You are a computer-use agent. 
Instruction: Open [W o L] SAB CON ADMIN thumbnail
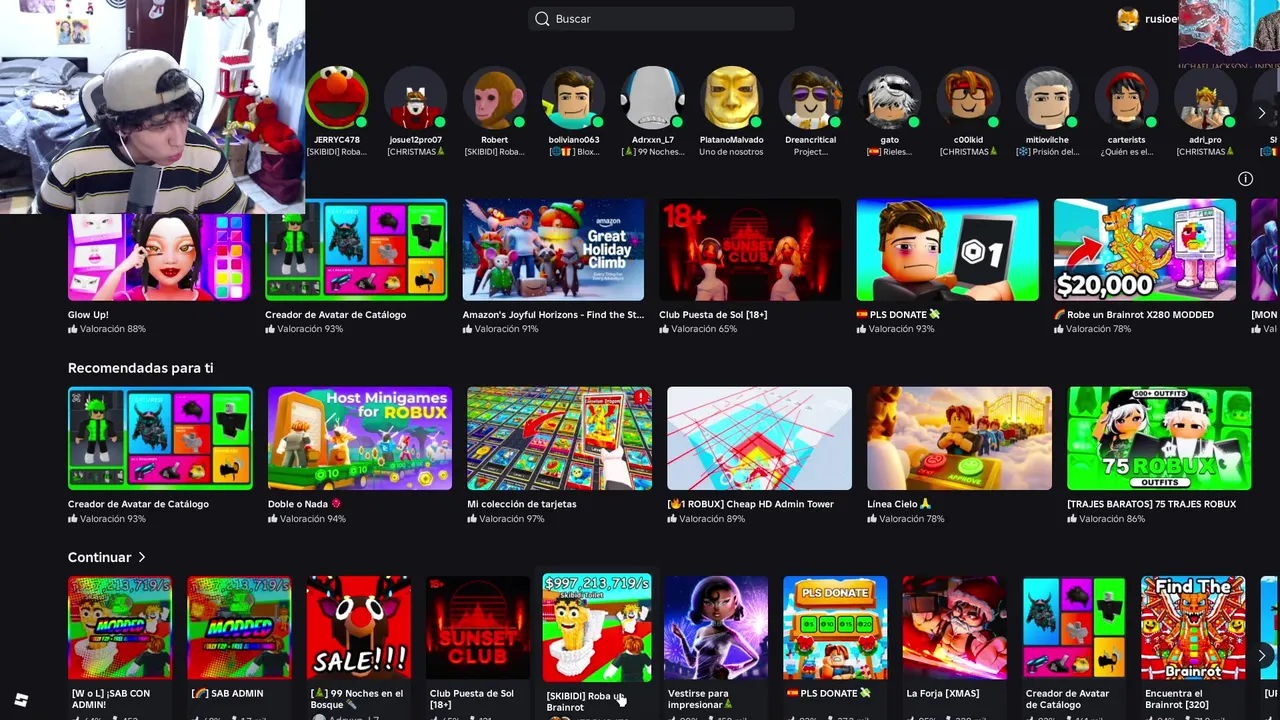(x=120, y=628)
